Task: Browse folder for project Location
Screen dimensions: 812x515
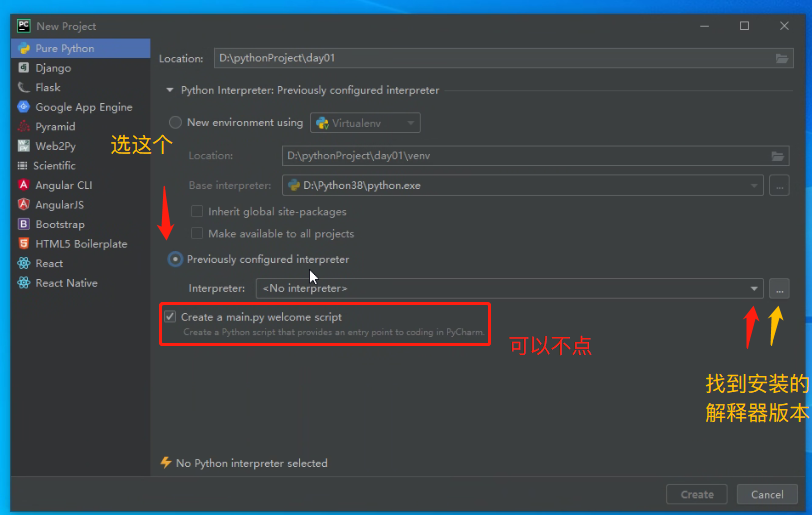Action: [781, 59]
